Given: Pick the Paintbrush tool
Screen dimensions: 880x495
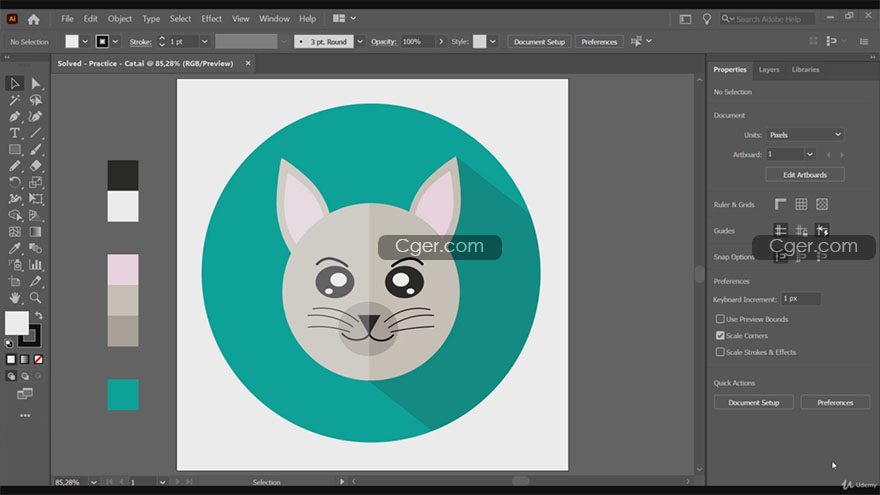Looking at the screenshot, I should click(36, 149).
